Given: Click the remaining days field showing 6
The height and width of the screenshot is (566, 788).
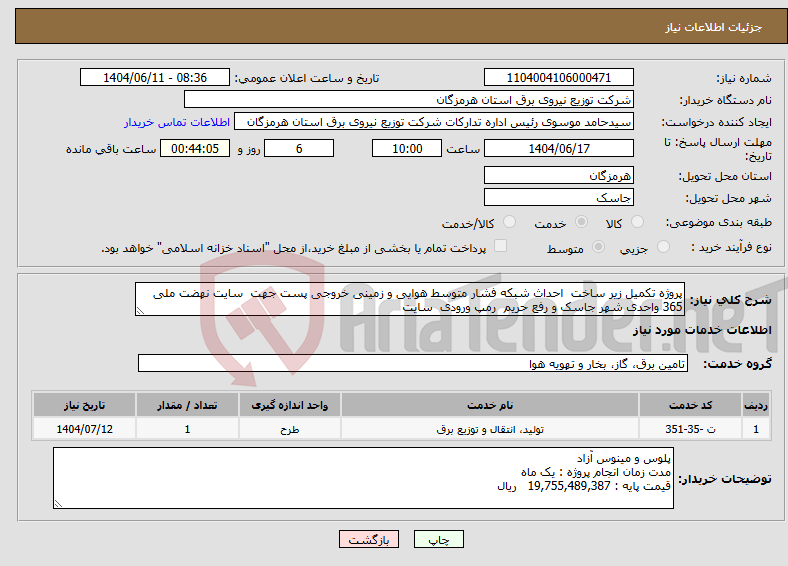Looking at the screenshot, I should 299,148.
